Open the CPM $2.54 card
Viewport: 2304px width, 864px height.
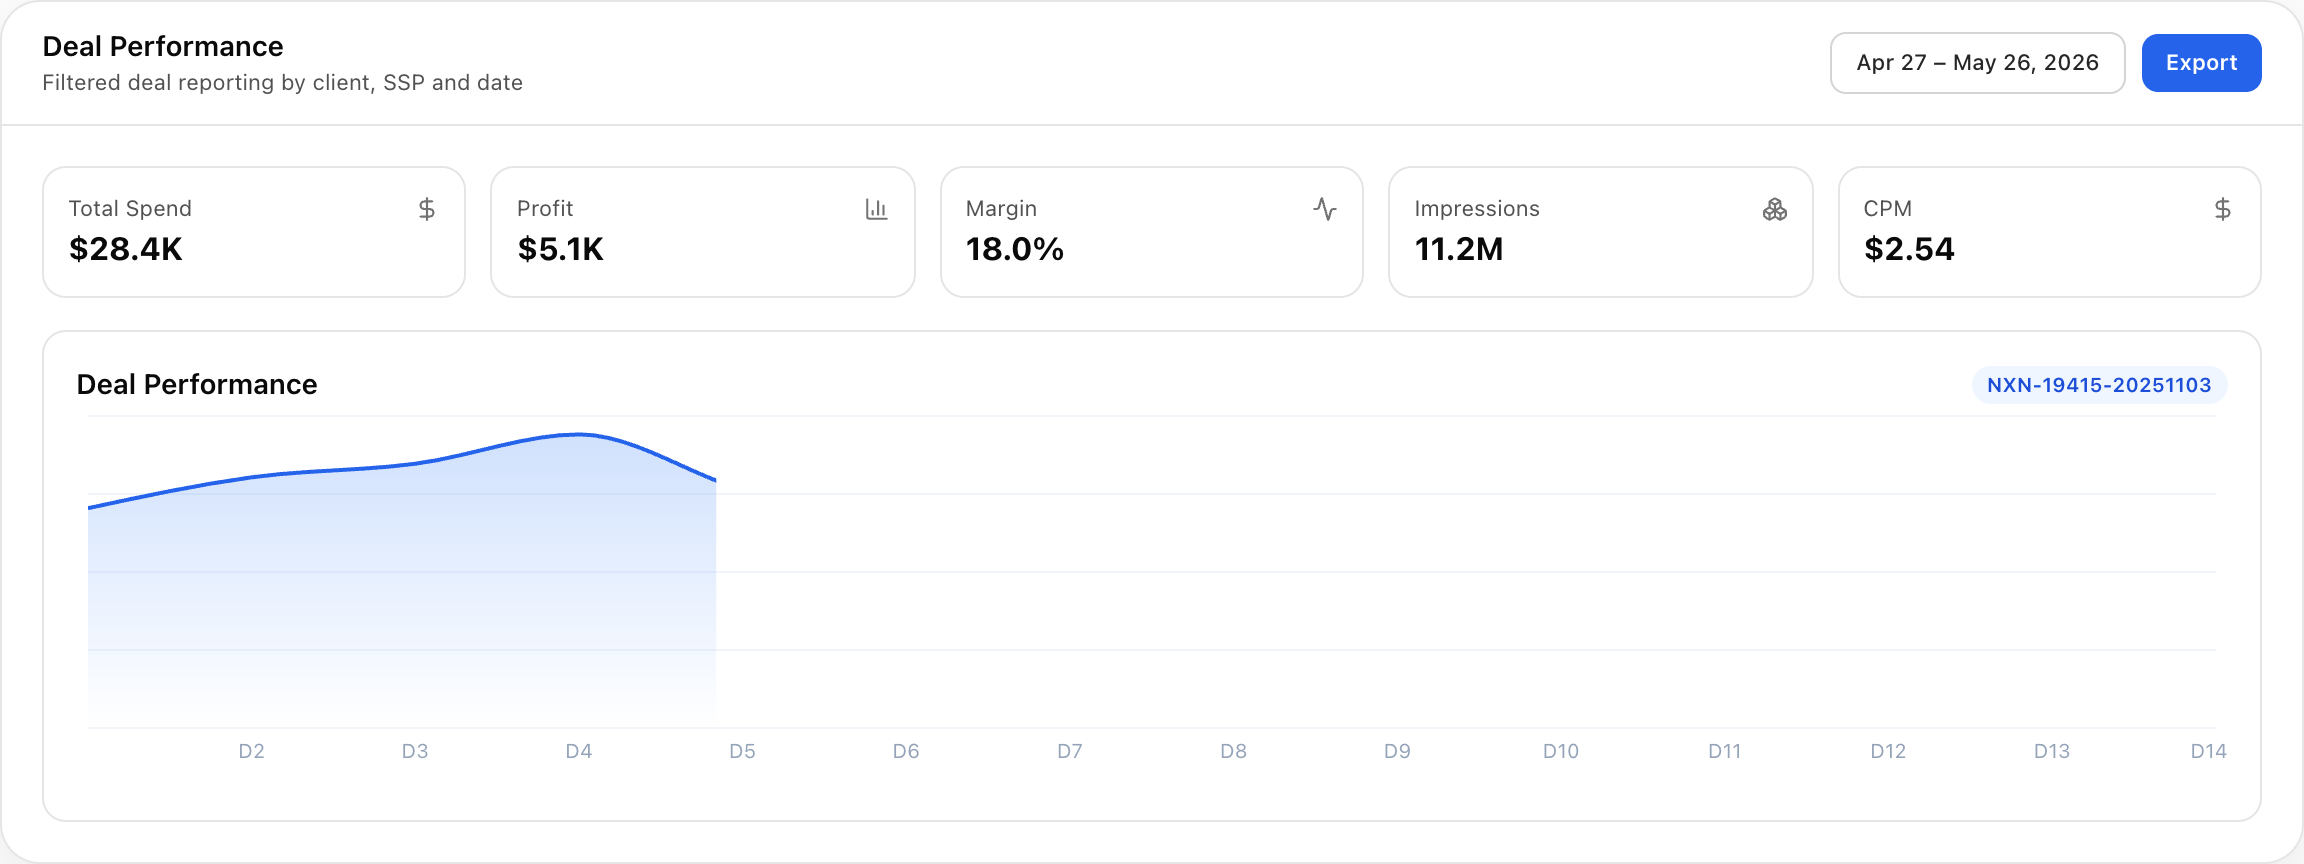[2050, 232]
